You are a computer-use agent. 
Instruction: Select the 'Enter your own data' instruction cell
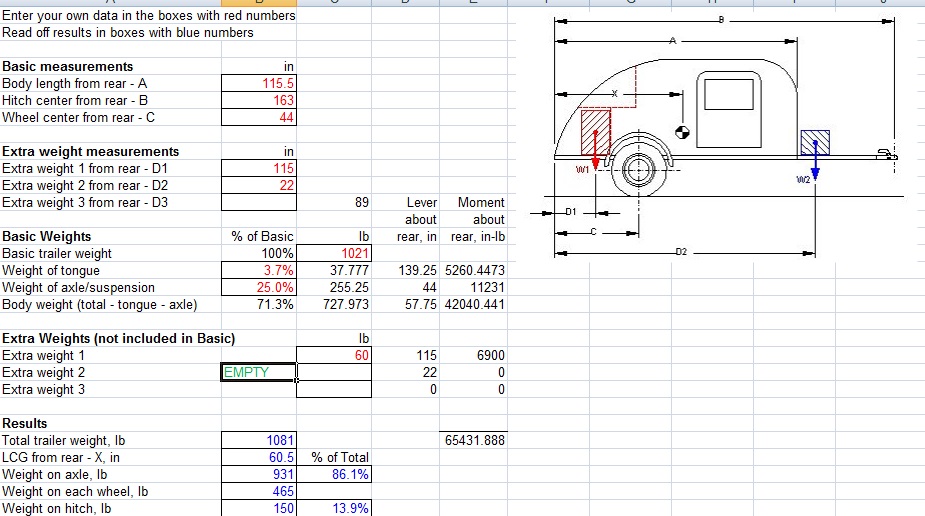pyautogui.click(x=148, y=15)
